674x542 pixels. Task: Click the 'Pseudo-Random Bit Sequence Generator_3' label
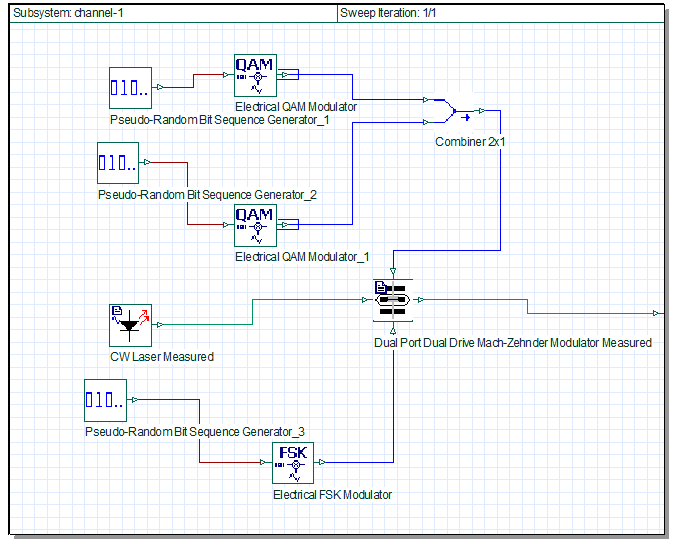(195, 432)
